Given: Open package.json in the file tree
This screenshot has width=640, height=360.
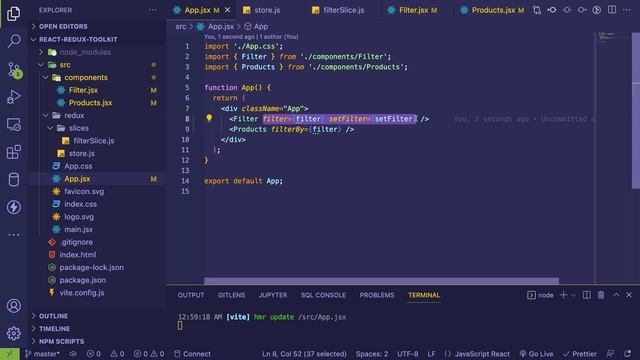Looking at the screenshot, I should pos(97,280).
